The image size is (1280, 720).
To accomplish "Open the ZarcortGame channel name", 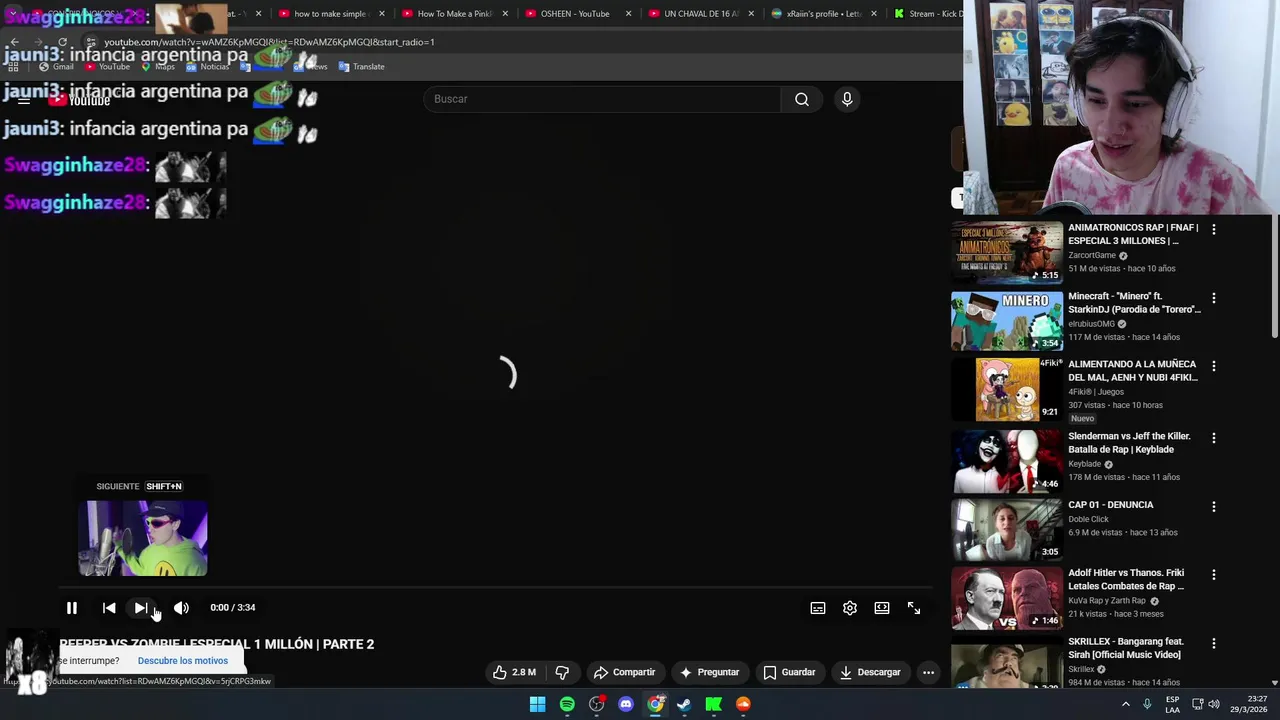I will (x=1092, y=255).
